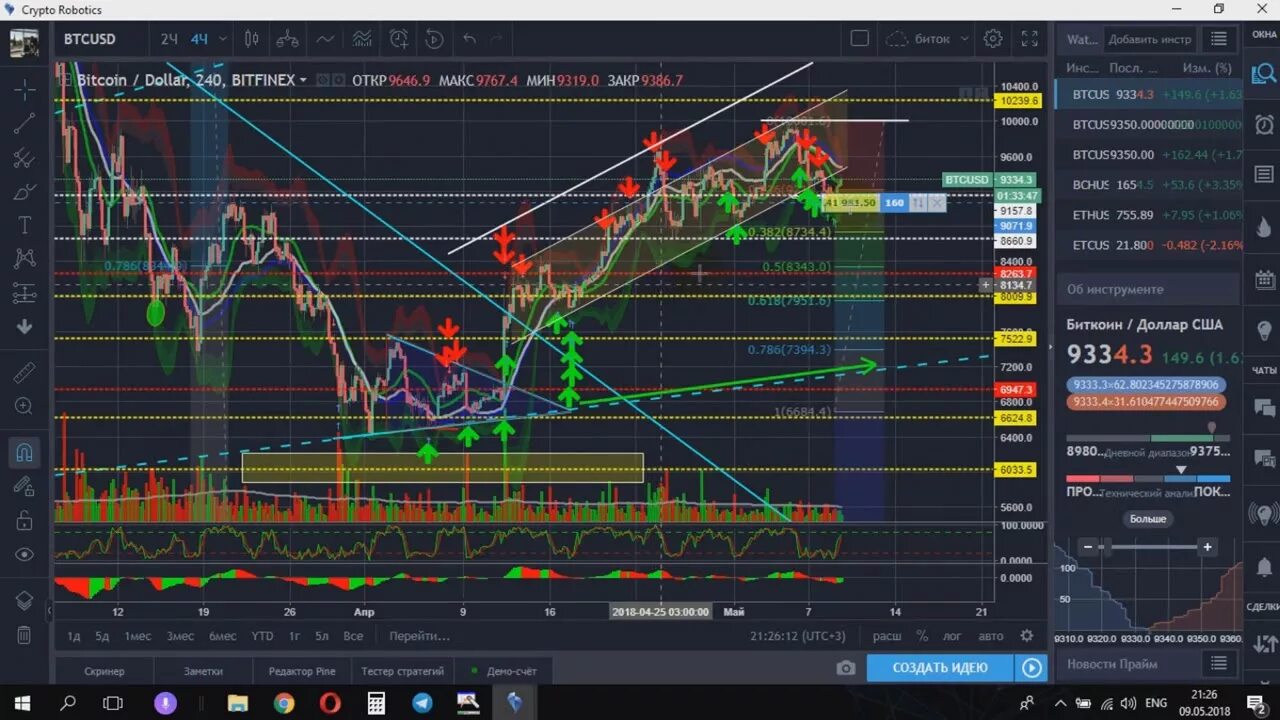This screenshot has height=720, width=1280.
Task: Select the ruler measure tool
Action: click(x=25, y=373)
